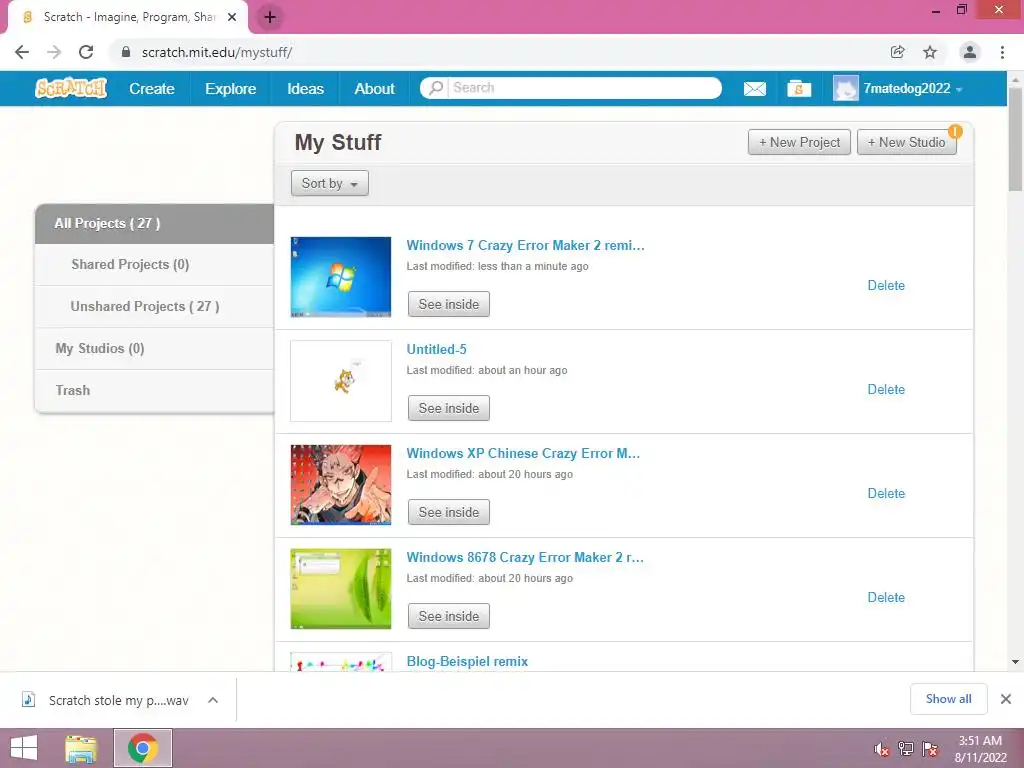This screenshot has height=768, width=1024.
Task: Select Shared Projects (0) tab
Action: 154,264
